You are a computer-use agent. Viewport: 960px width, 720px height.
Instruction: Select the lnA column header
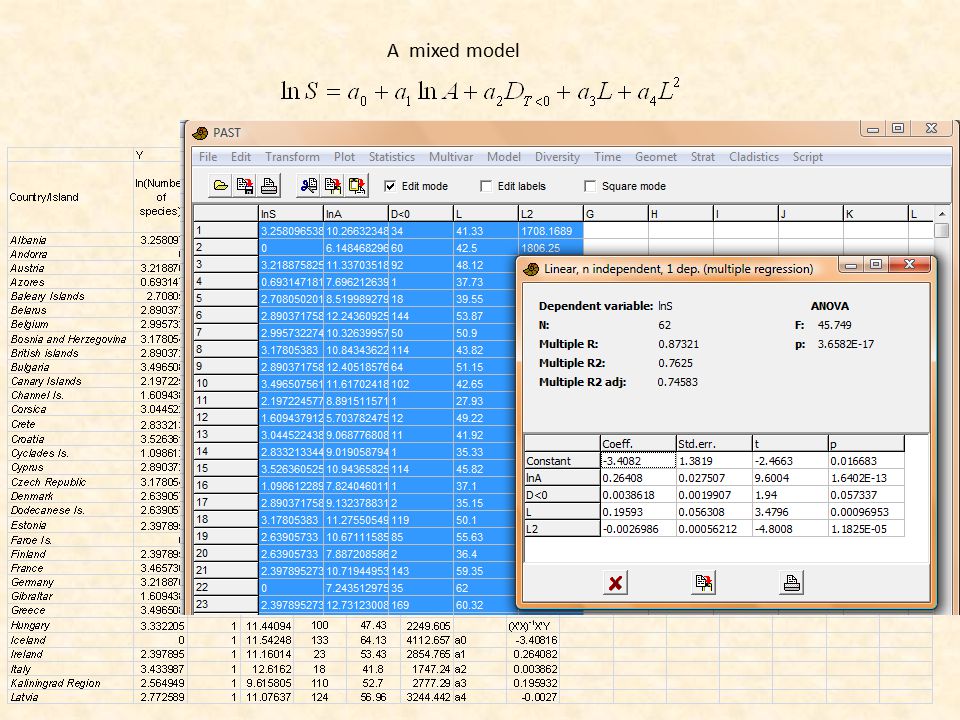[x=356, y=214]
